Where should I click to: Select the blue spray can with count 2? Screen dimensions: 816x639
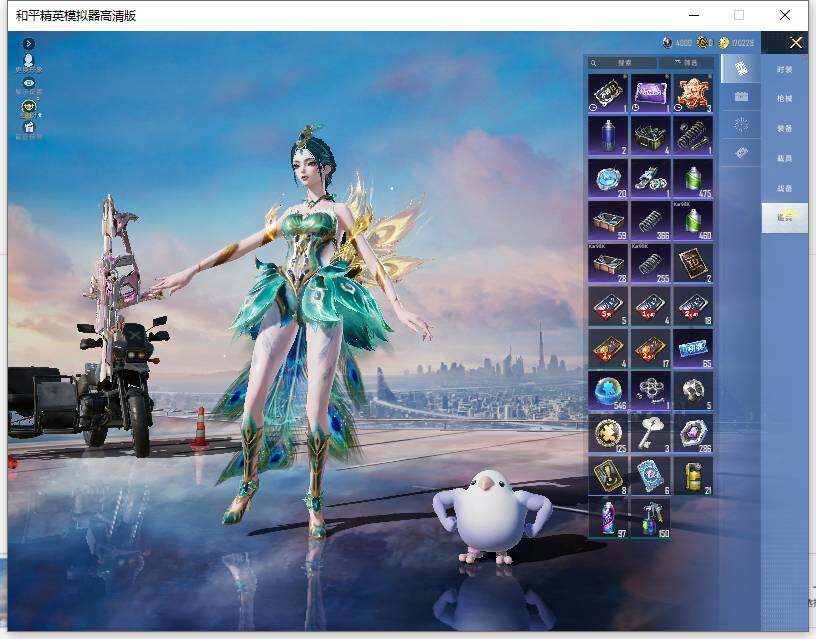pos(608,136)
